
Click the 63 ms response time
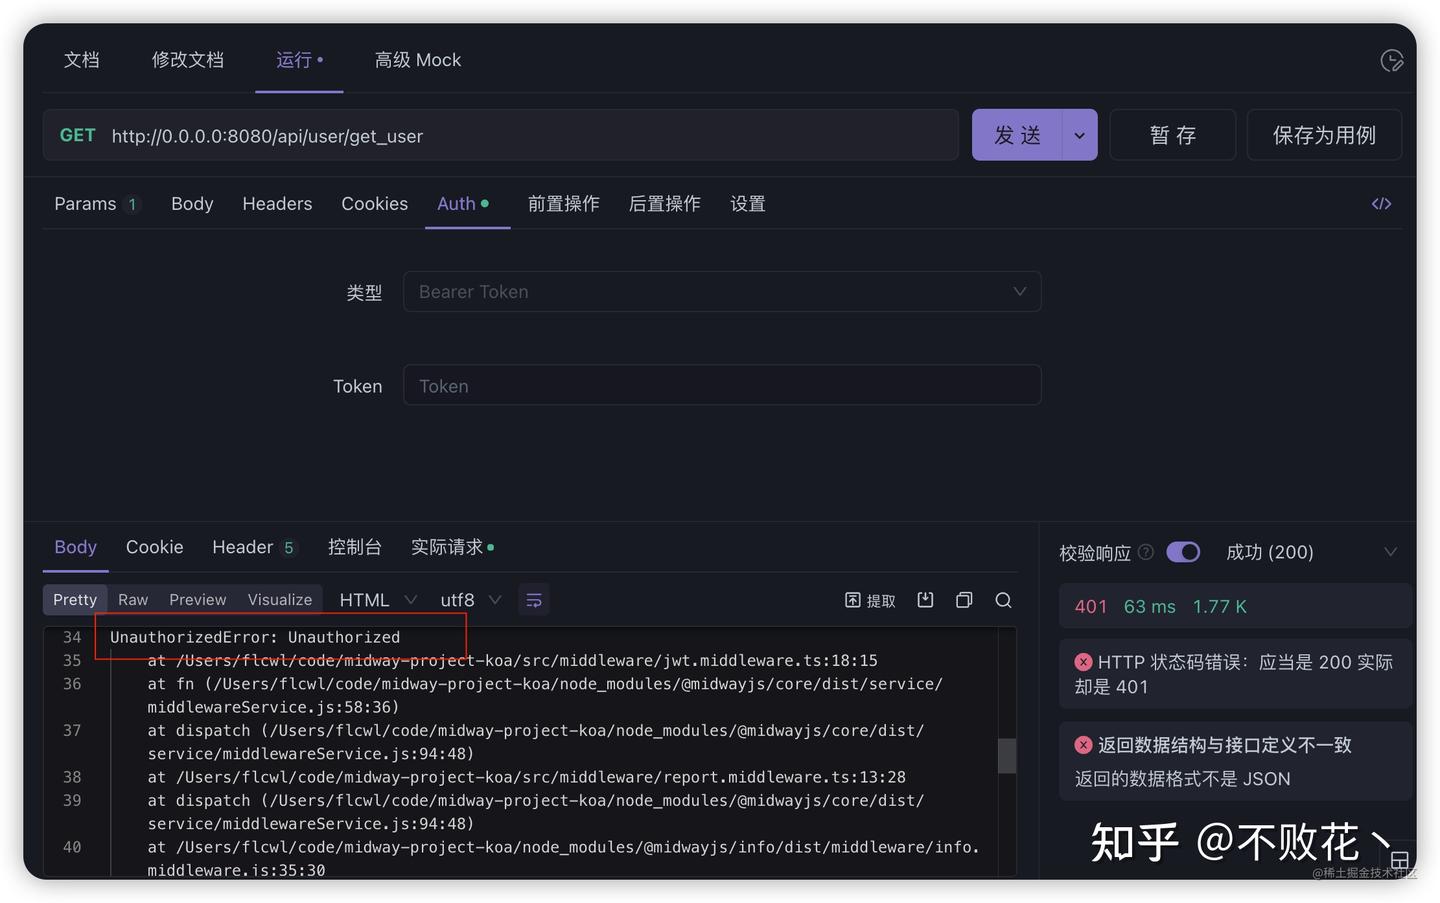tap(1150, 607)
